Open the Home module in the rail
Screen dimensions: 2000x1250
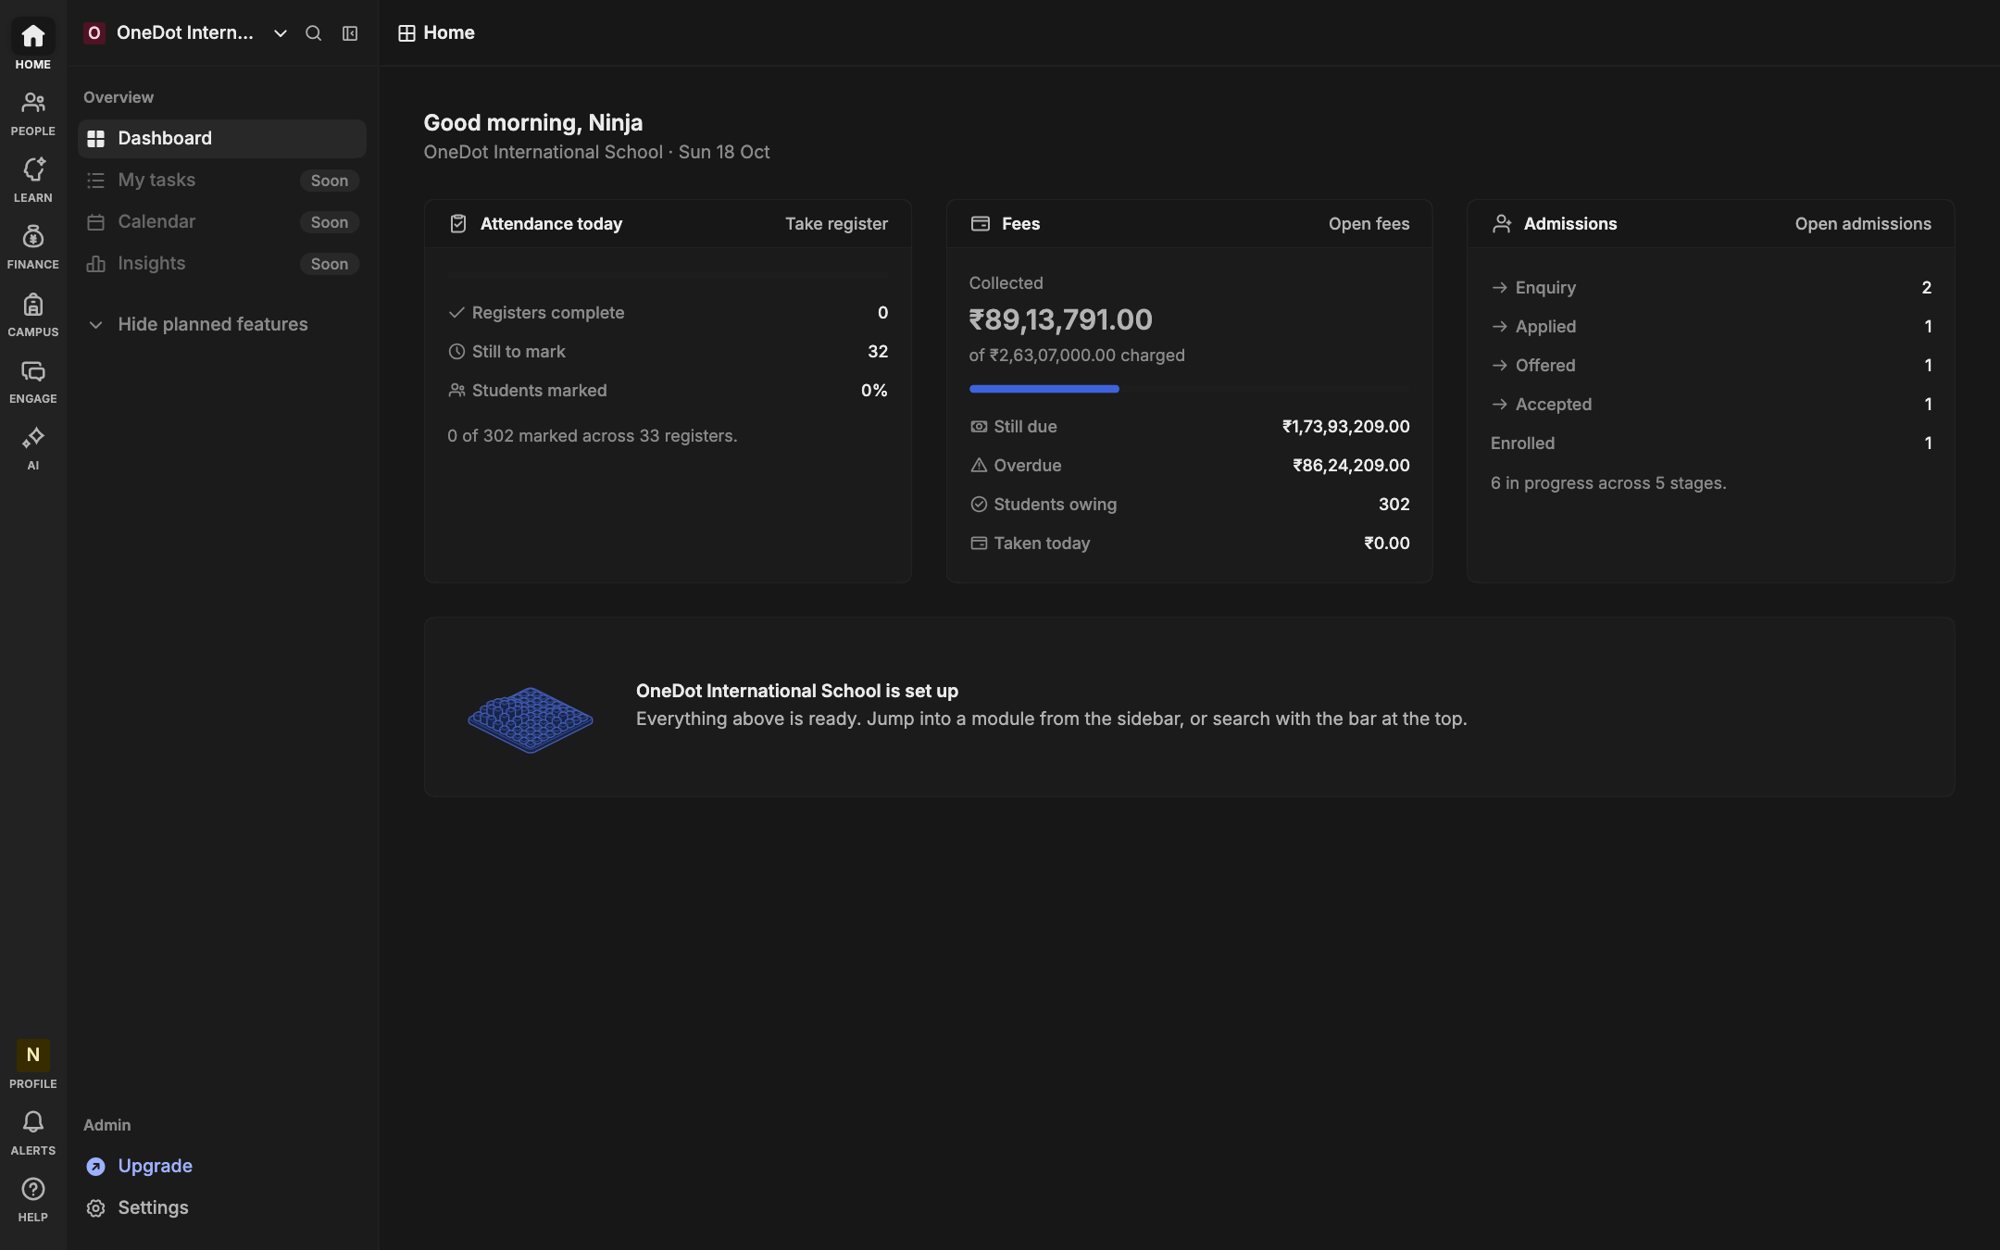[x=33, y=46]
